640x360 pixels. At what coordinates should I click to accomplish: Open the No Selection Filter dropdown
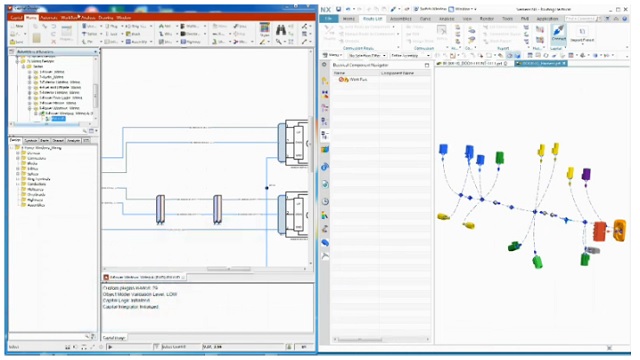(367, 55)
